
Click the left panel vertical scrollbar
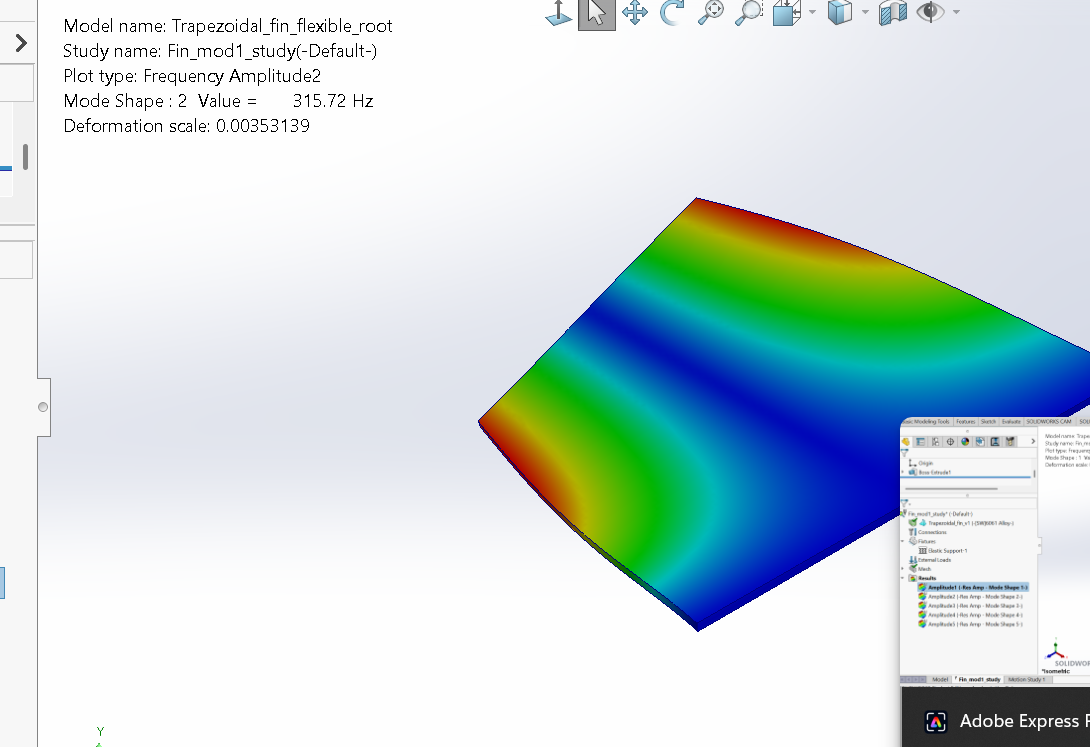point(26,156)
